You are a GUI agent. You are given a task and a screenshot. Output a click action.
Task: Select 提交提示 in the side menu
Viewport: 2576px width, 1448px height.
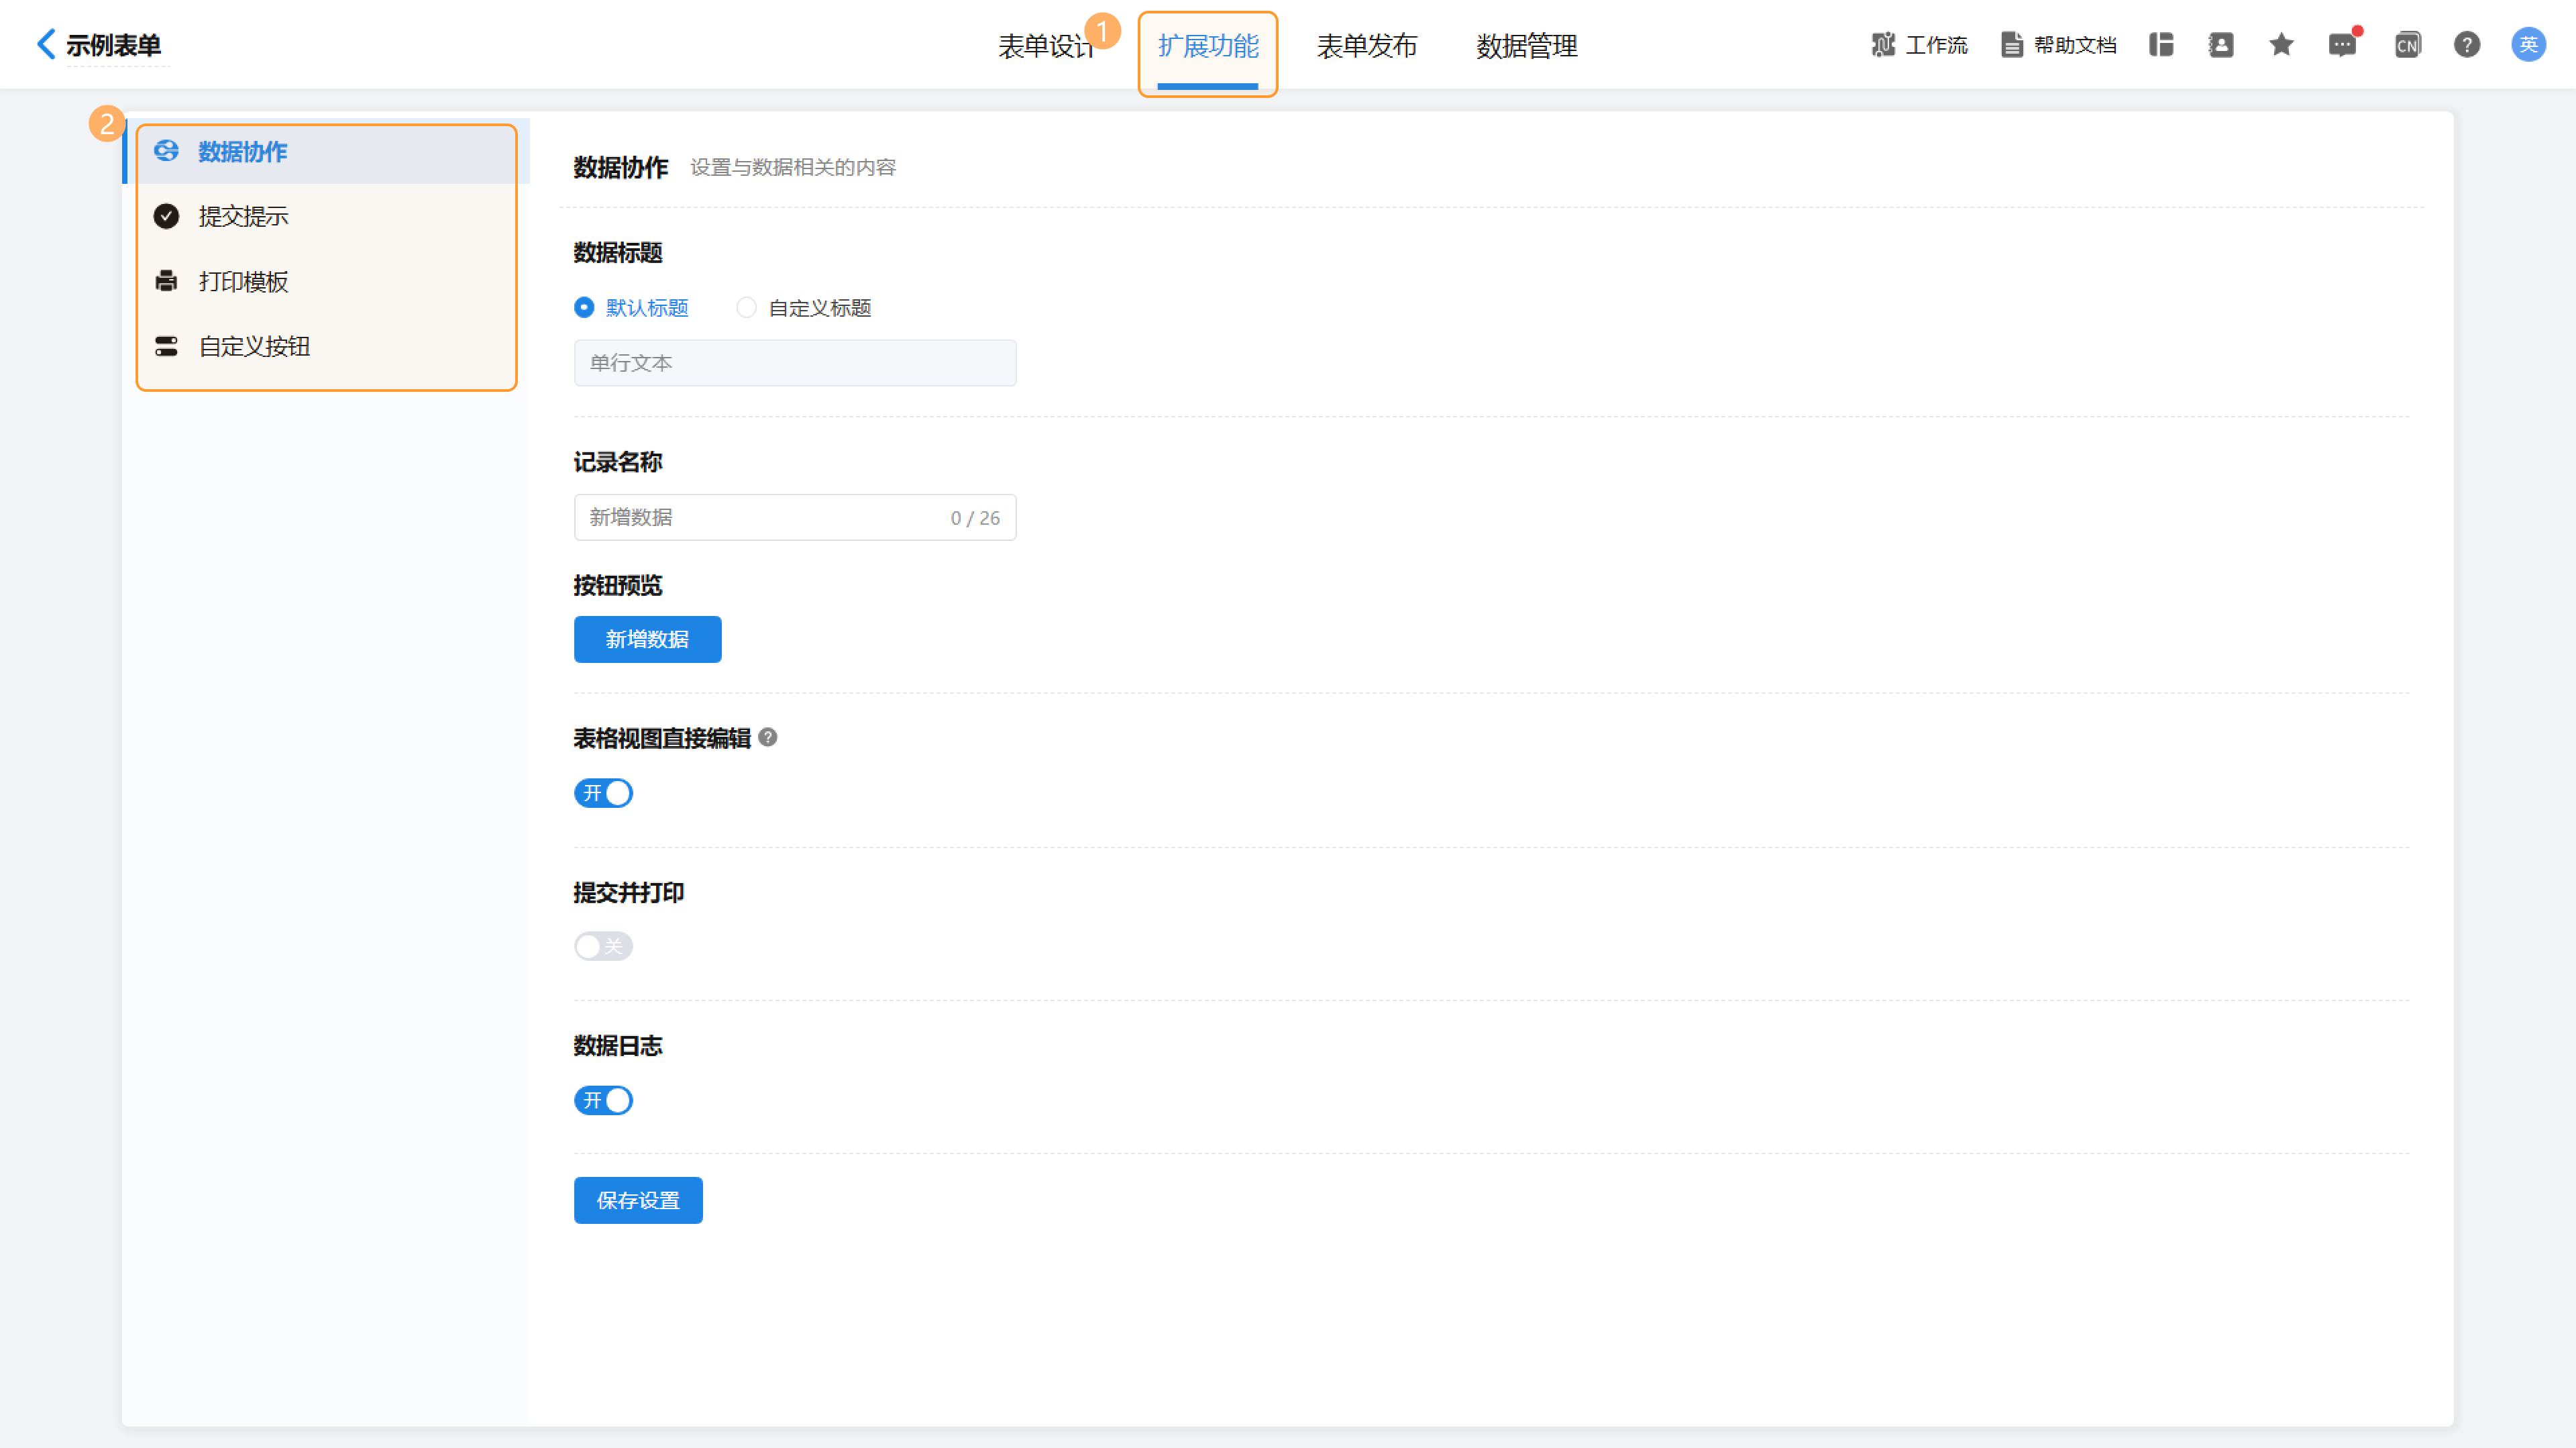tap(326, 216)
